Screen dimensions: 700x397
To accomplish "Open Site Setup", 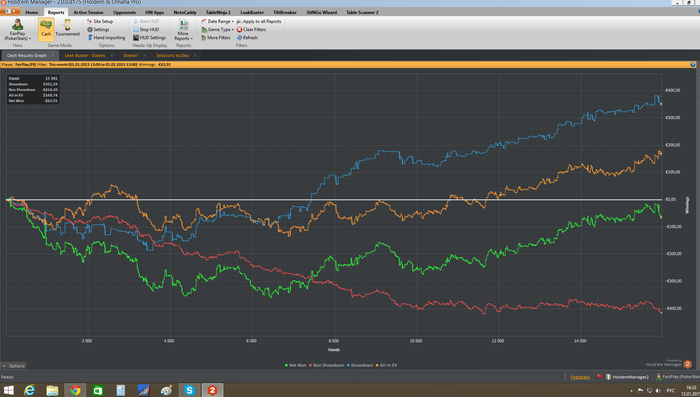I will 100,21.
